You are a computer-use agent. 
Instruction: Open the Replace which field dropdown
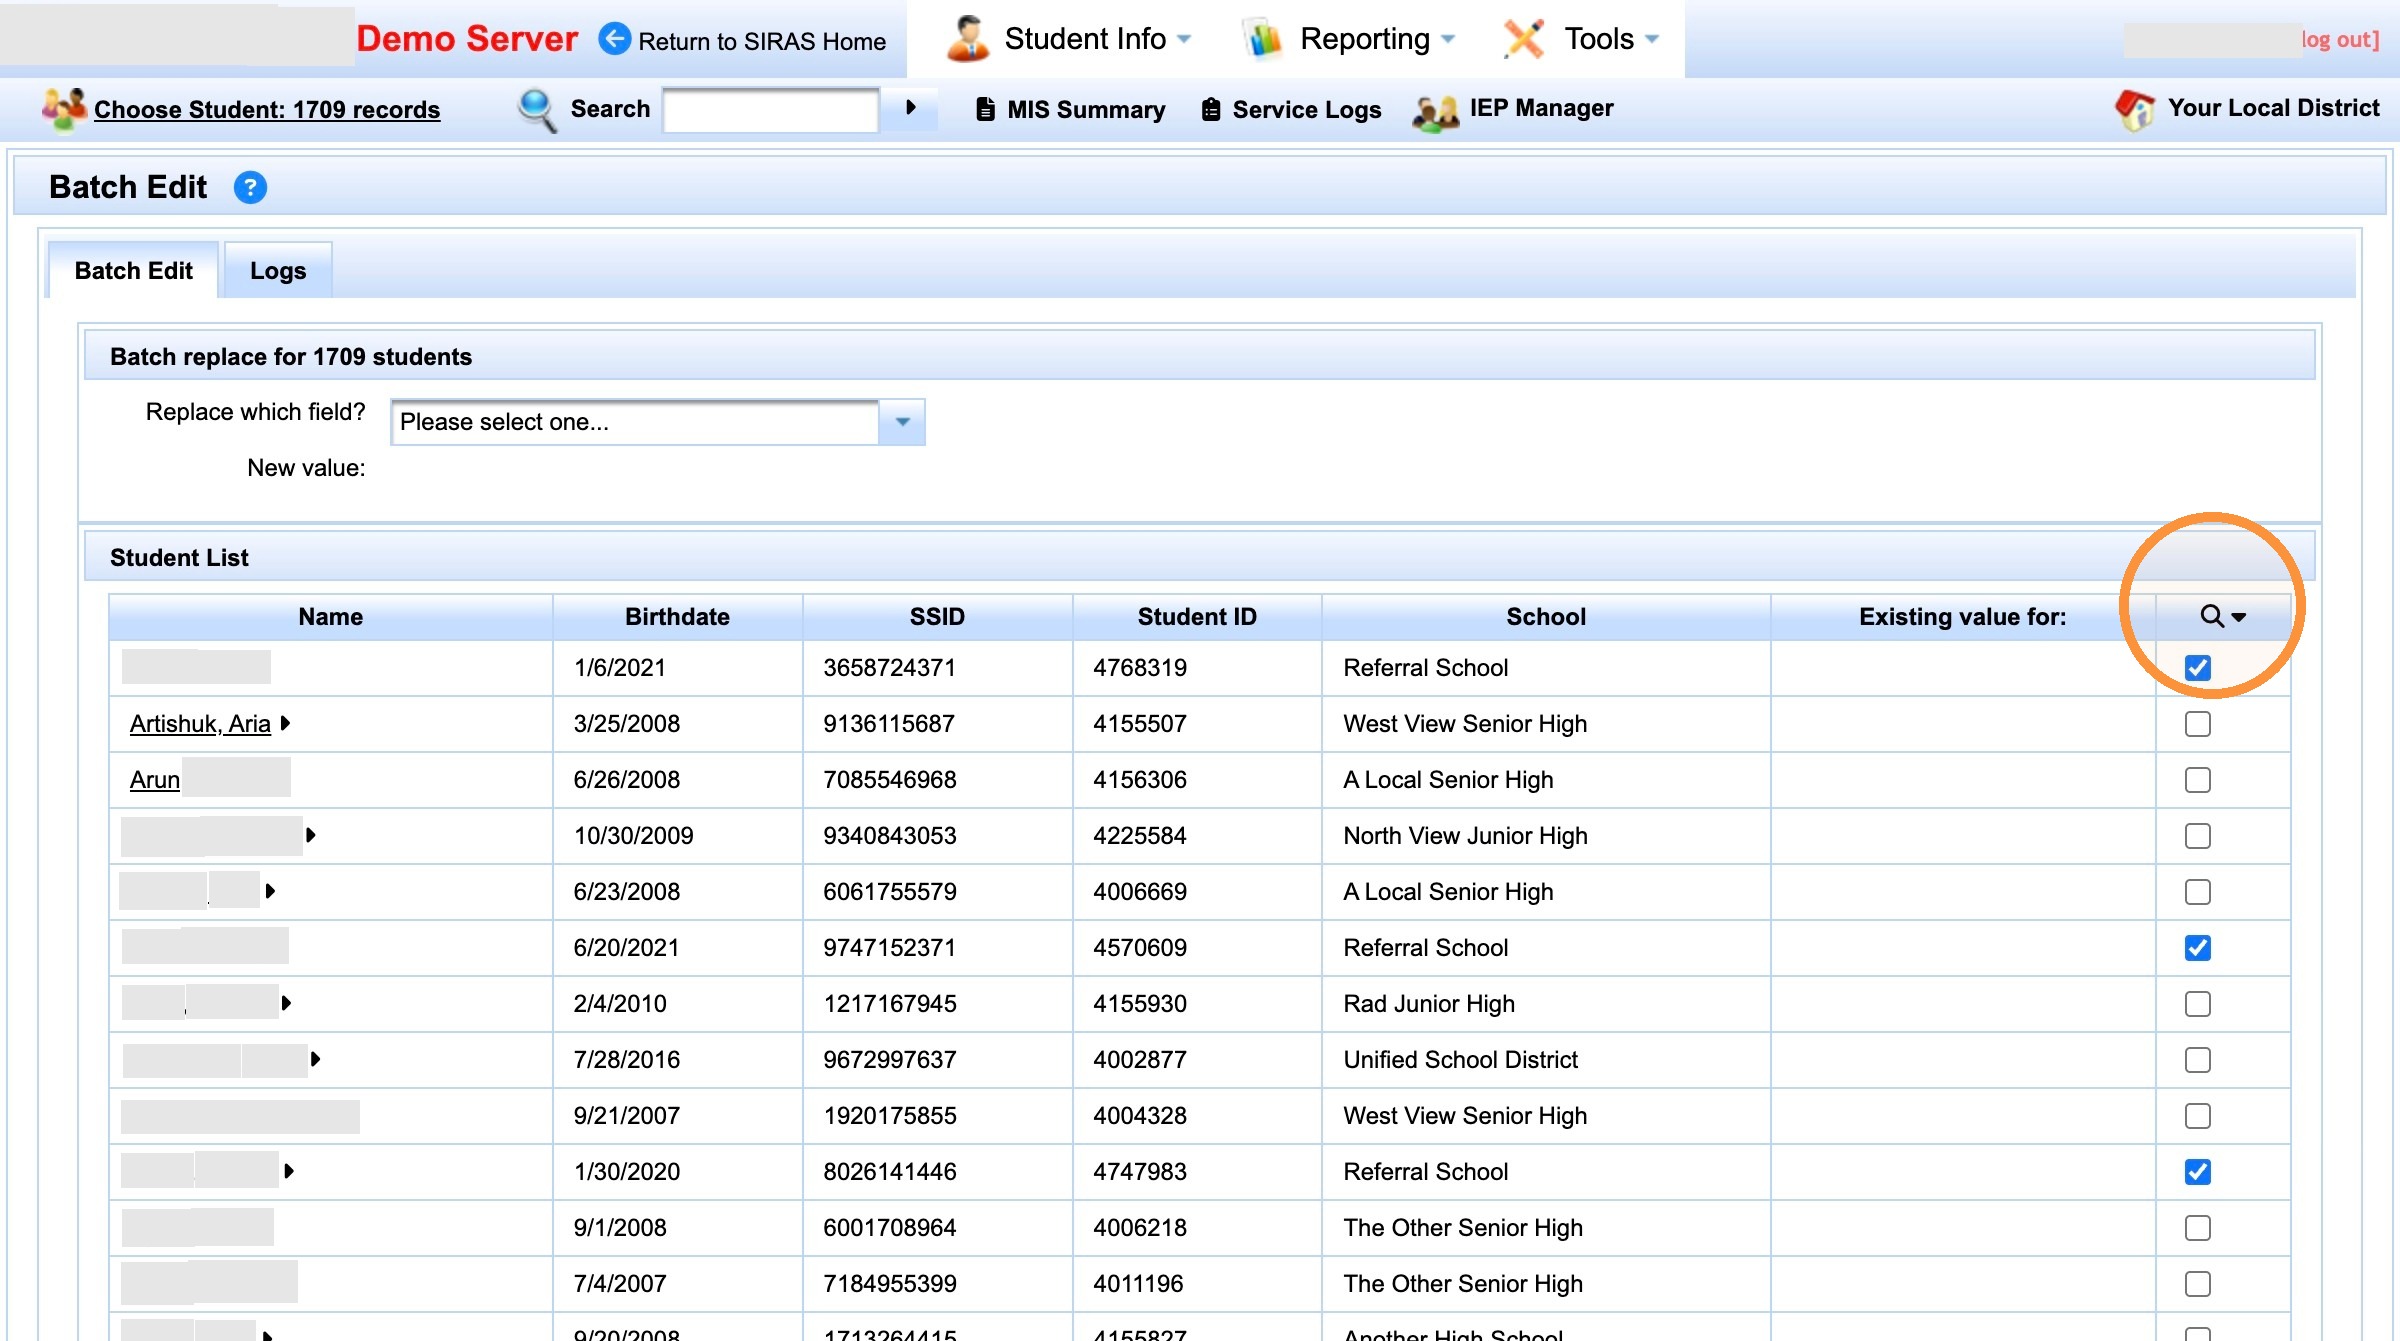pyautogui.click(x=657, y=422)
